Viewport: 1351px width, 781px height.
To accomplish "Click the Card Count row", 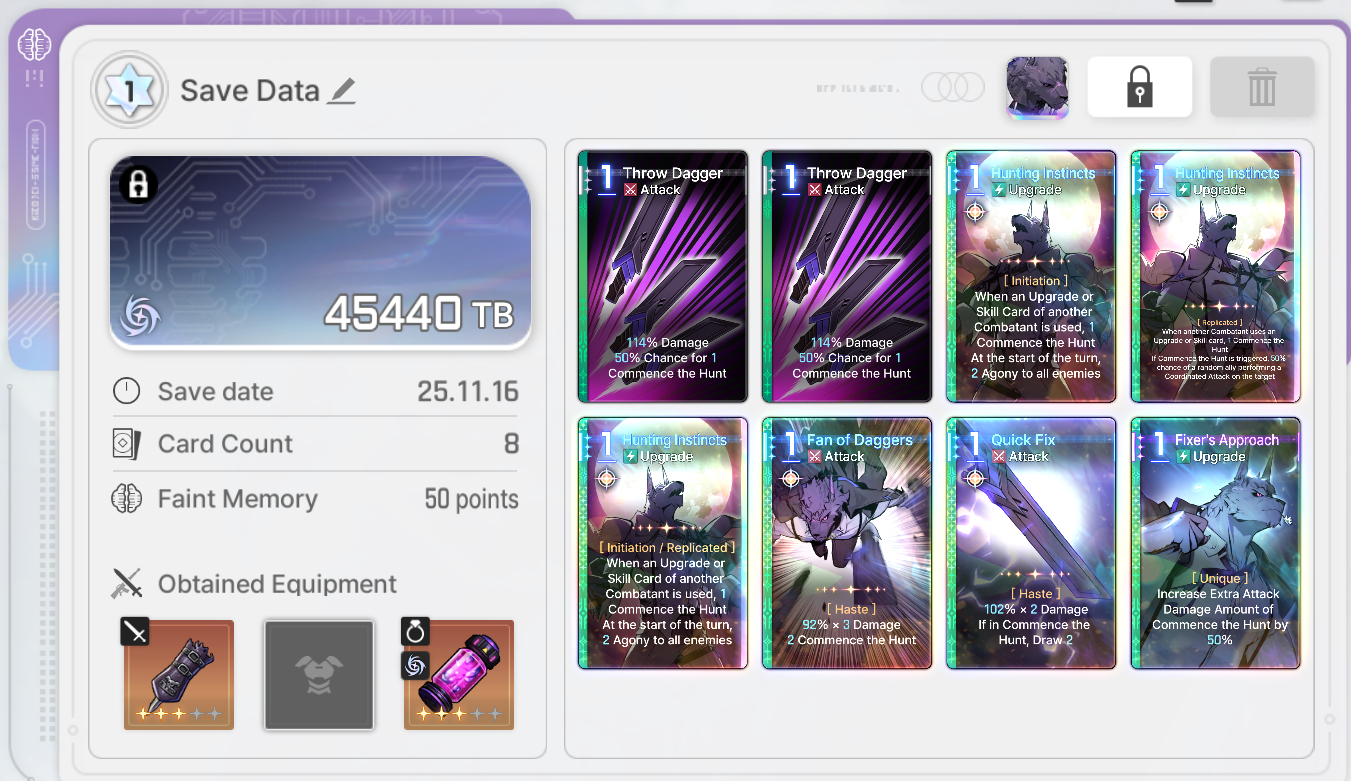I will coord(316,444).
